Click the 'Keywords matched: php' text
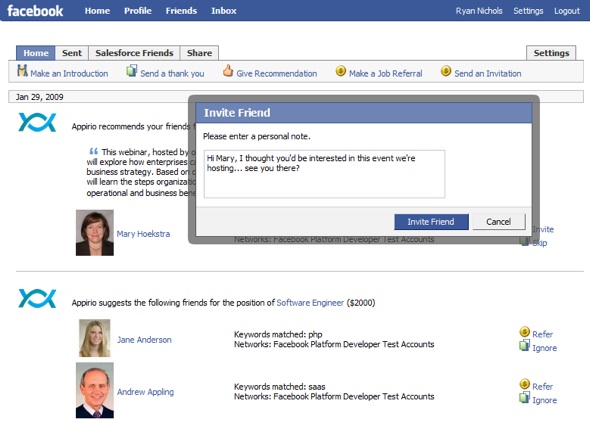 click(278, 334)
